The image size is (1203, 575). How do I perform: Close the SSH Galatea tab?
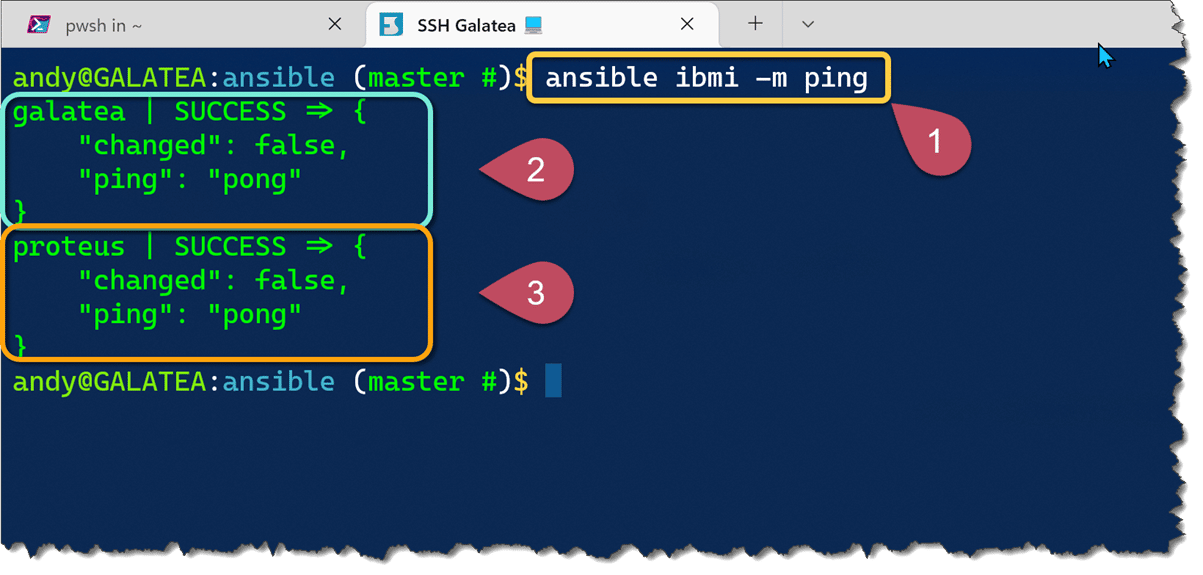687,25
